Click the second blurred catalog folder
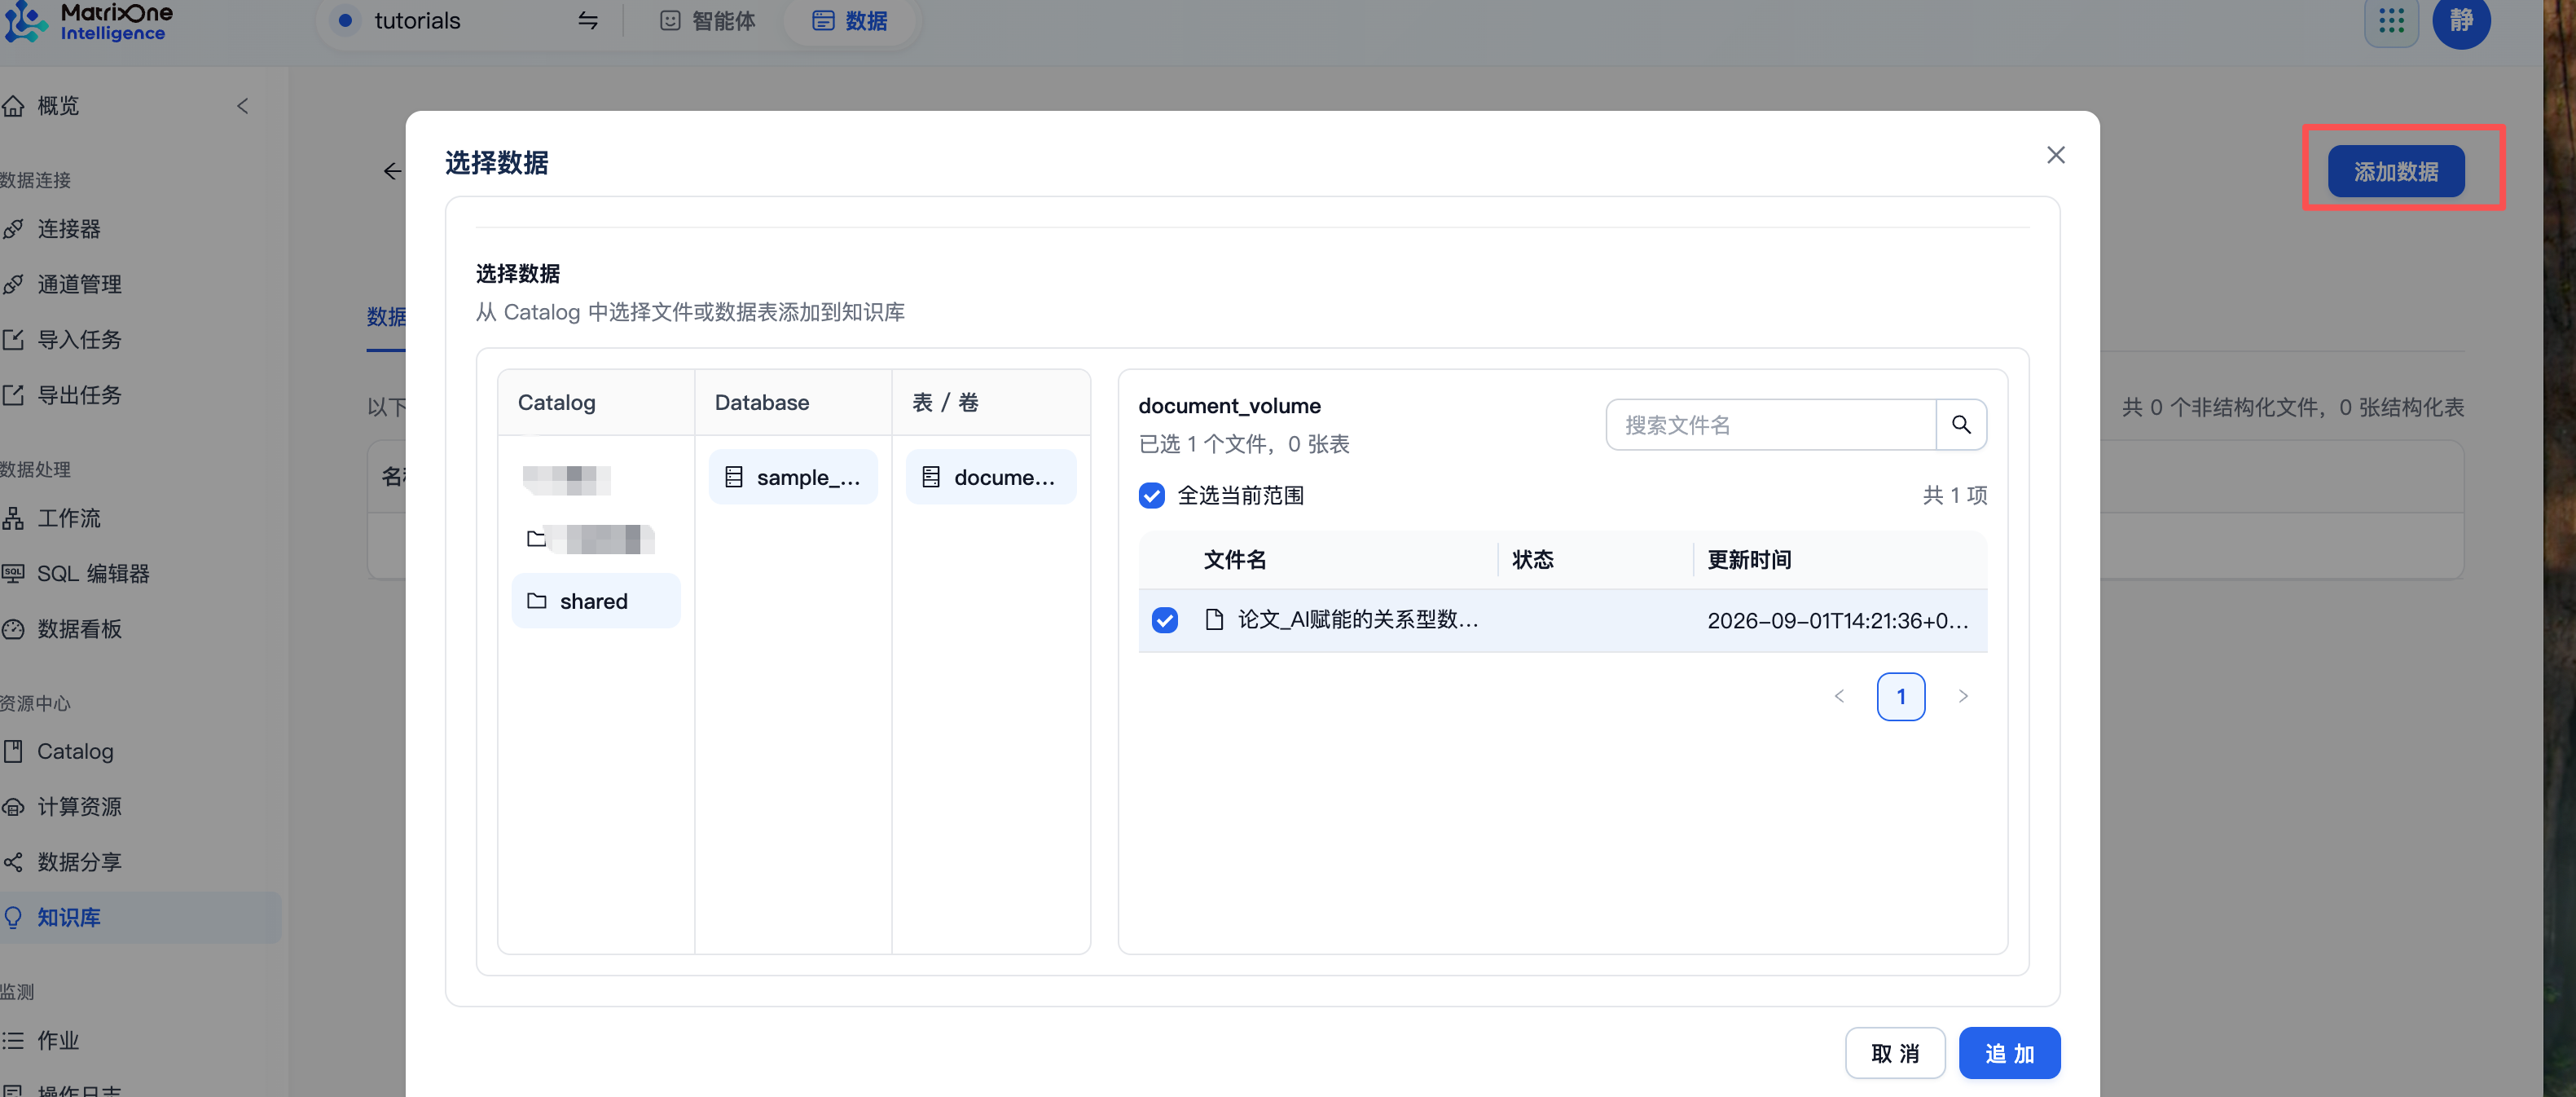The width and height of the screenshot is (2576, 1097). (x=590, y=540)
